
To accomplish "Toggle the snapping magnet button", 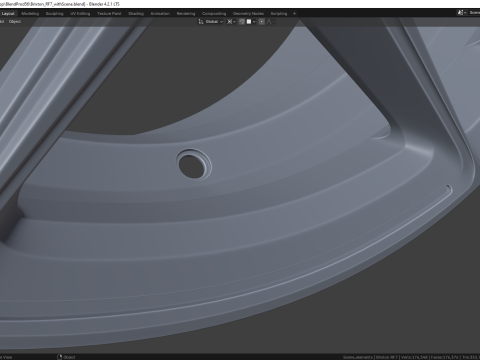I will coord(242,22).
